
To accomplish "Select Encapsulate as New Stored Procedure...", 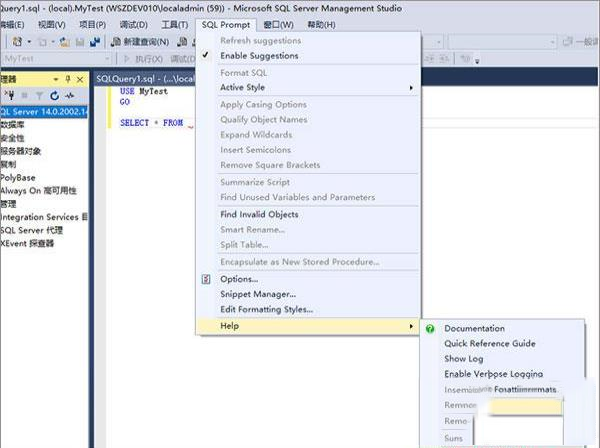I will point(300,262).
